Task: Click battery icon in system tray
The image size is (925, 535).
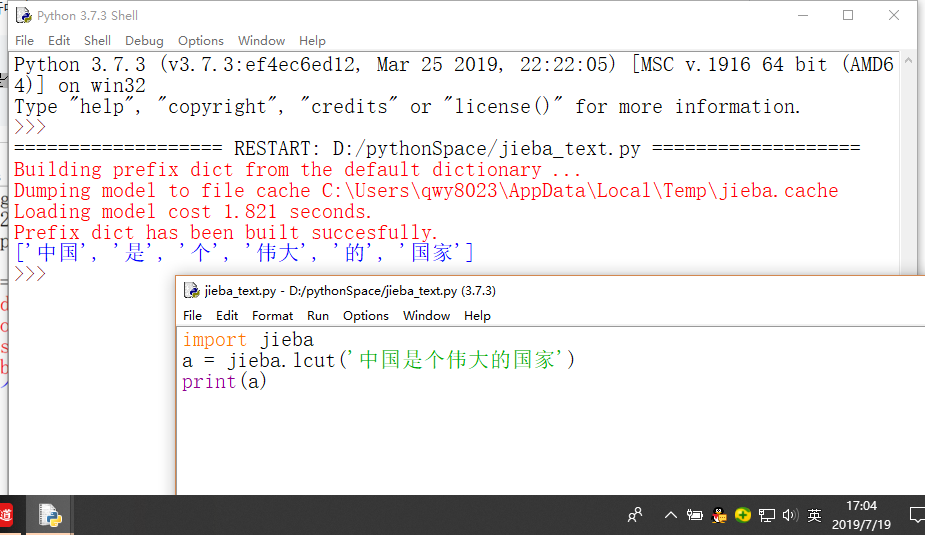Action: point(694,516)
